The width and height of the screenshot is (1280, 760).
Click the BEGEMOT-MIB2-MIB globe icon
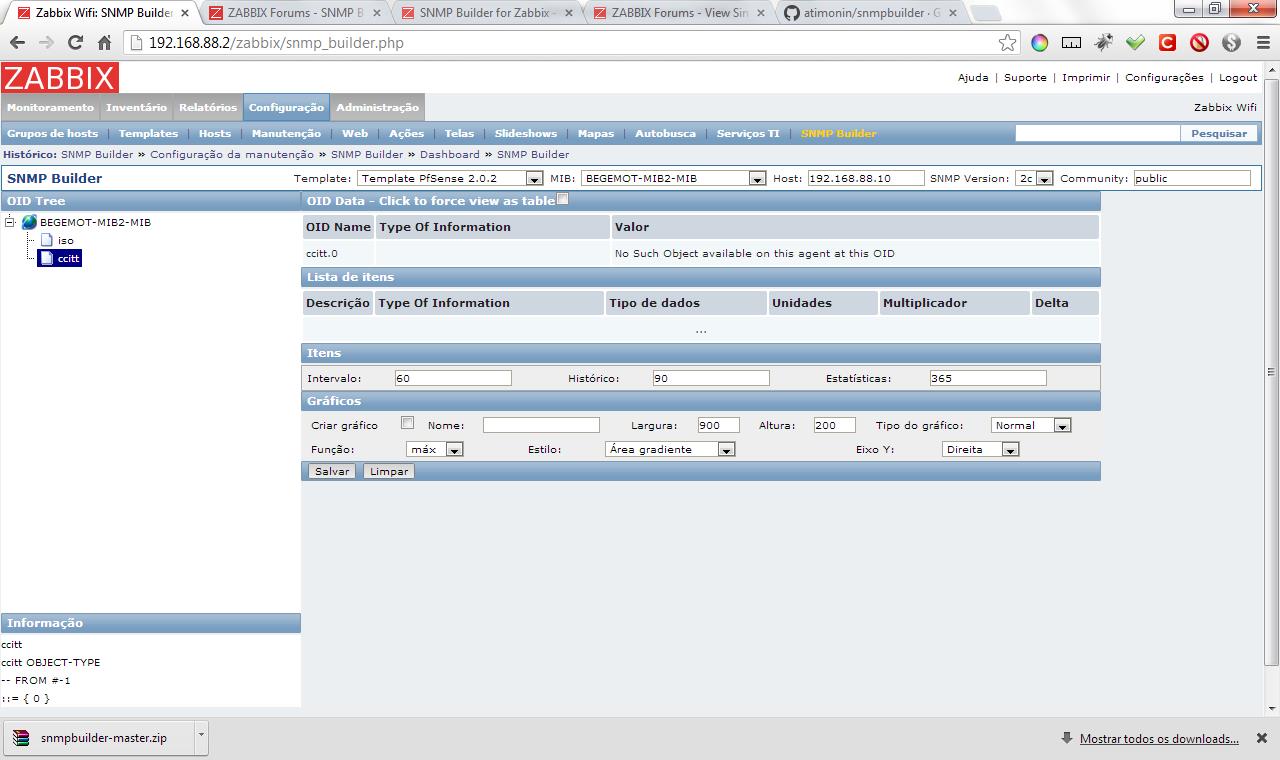29,222
